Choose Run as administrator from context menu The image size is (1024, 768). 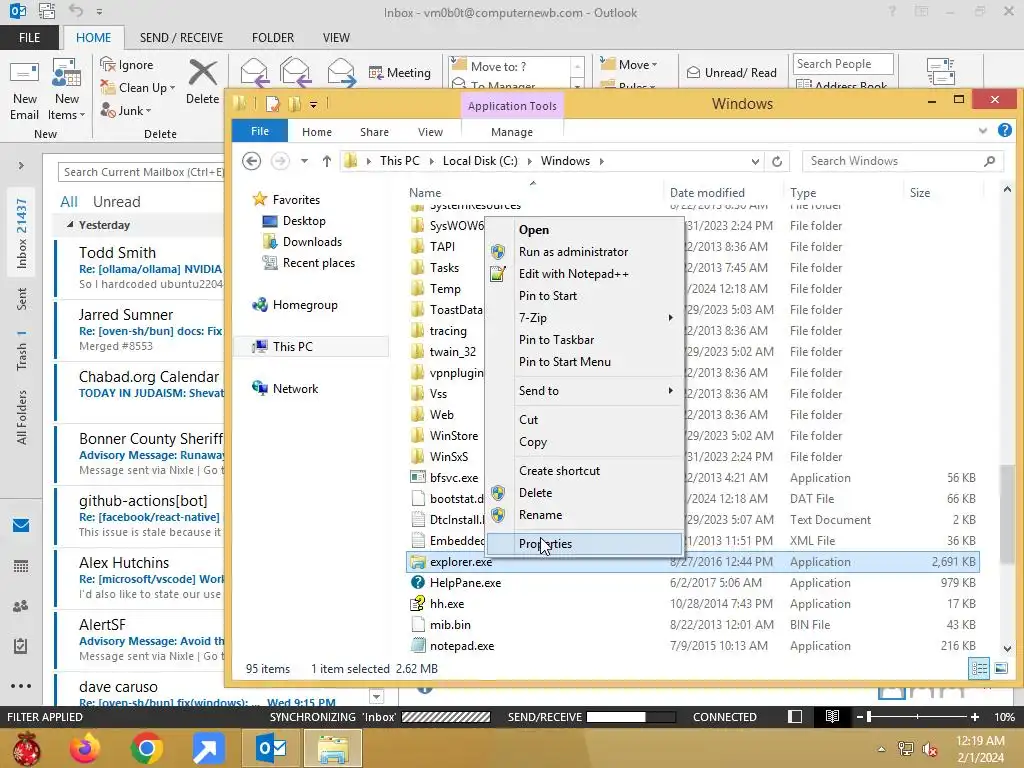click(x=585, y=251)
